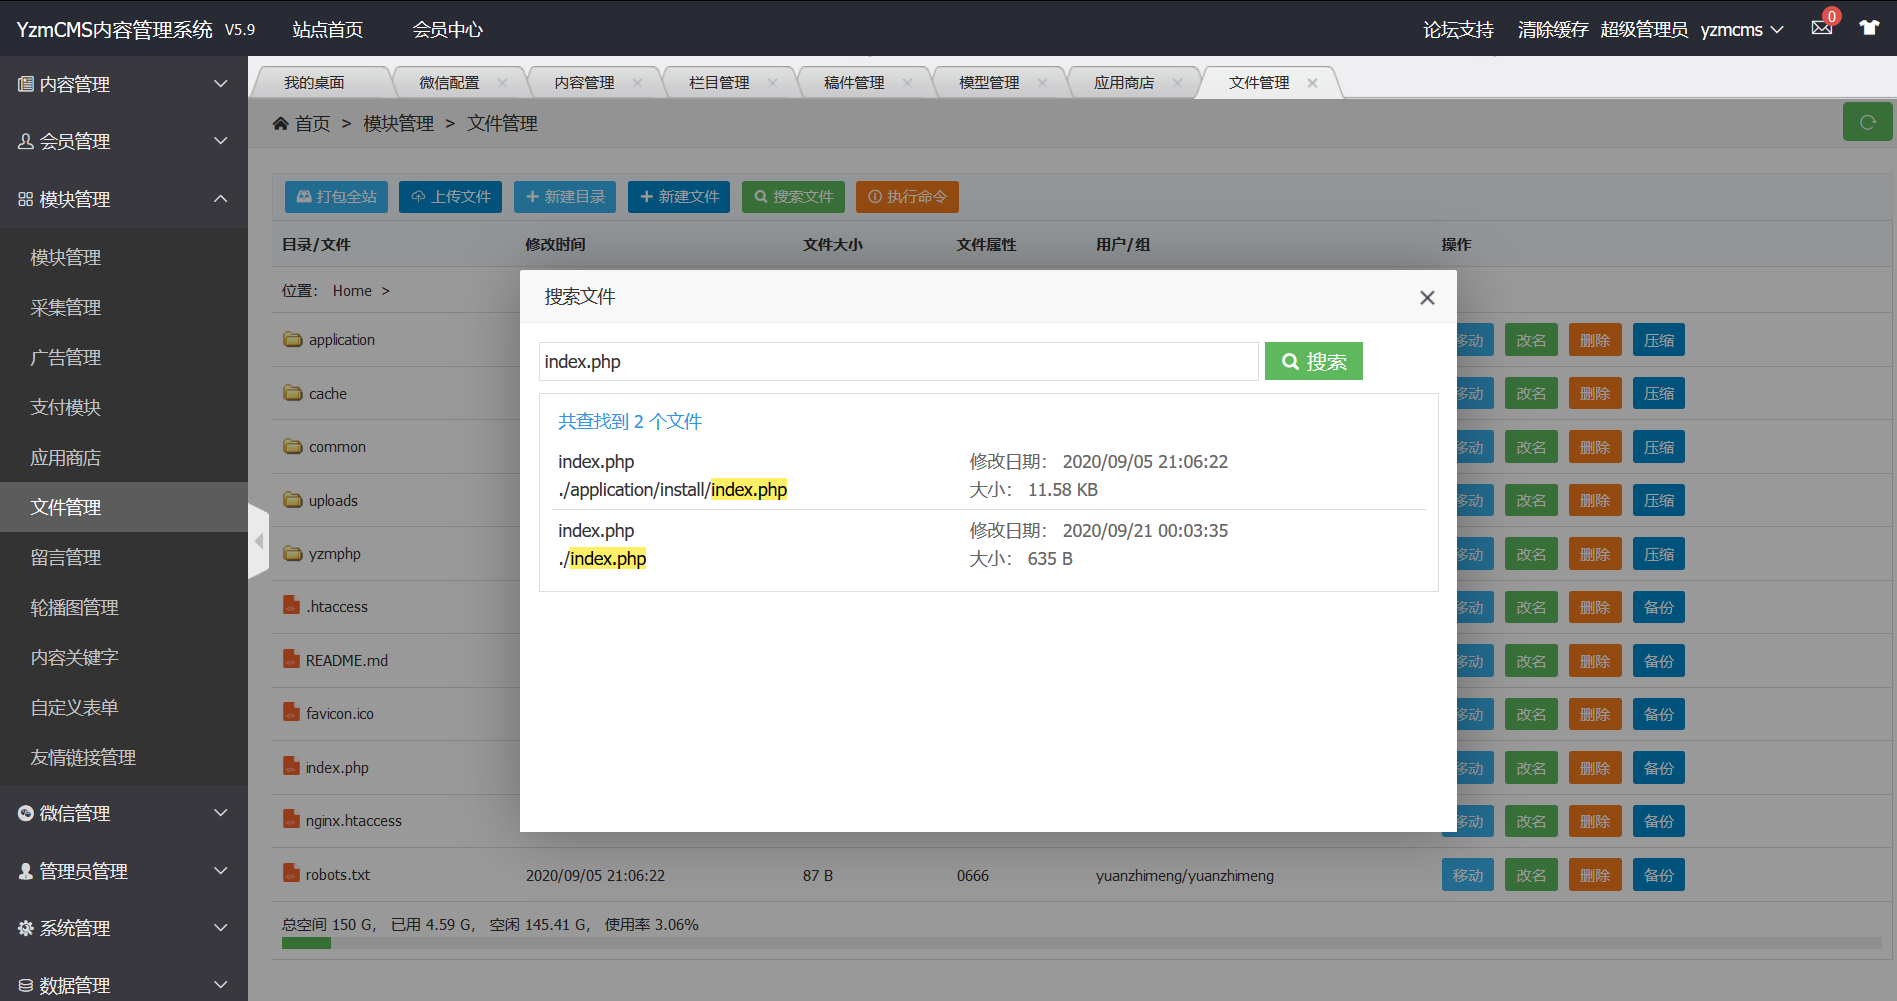The height and width of the screenshot is (1001, 1897).
Task: Close the 搜索文件 dialog with X
Action: 1427,297
